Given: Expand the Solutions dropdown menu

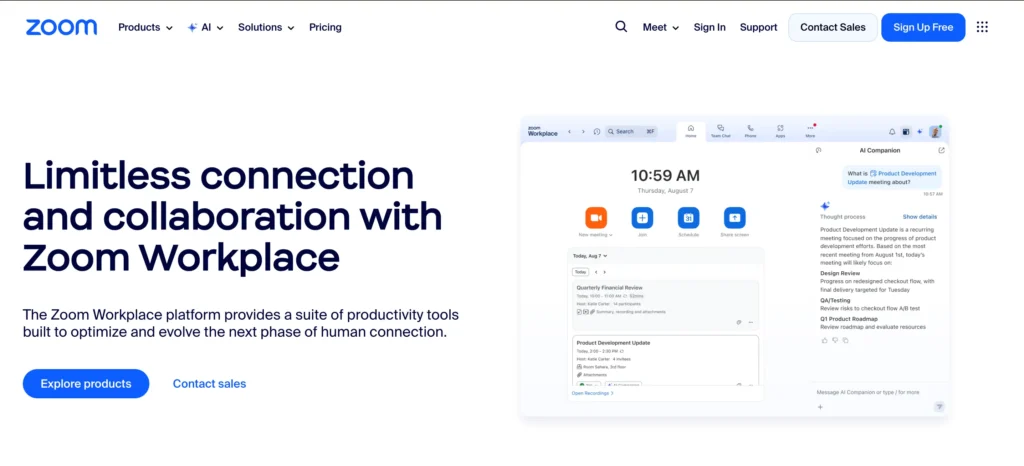Looking at the screenshot, I should pyautogui.click(x=266, y=27).
